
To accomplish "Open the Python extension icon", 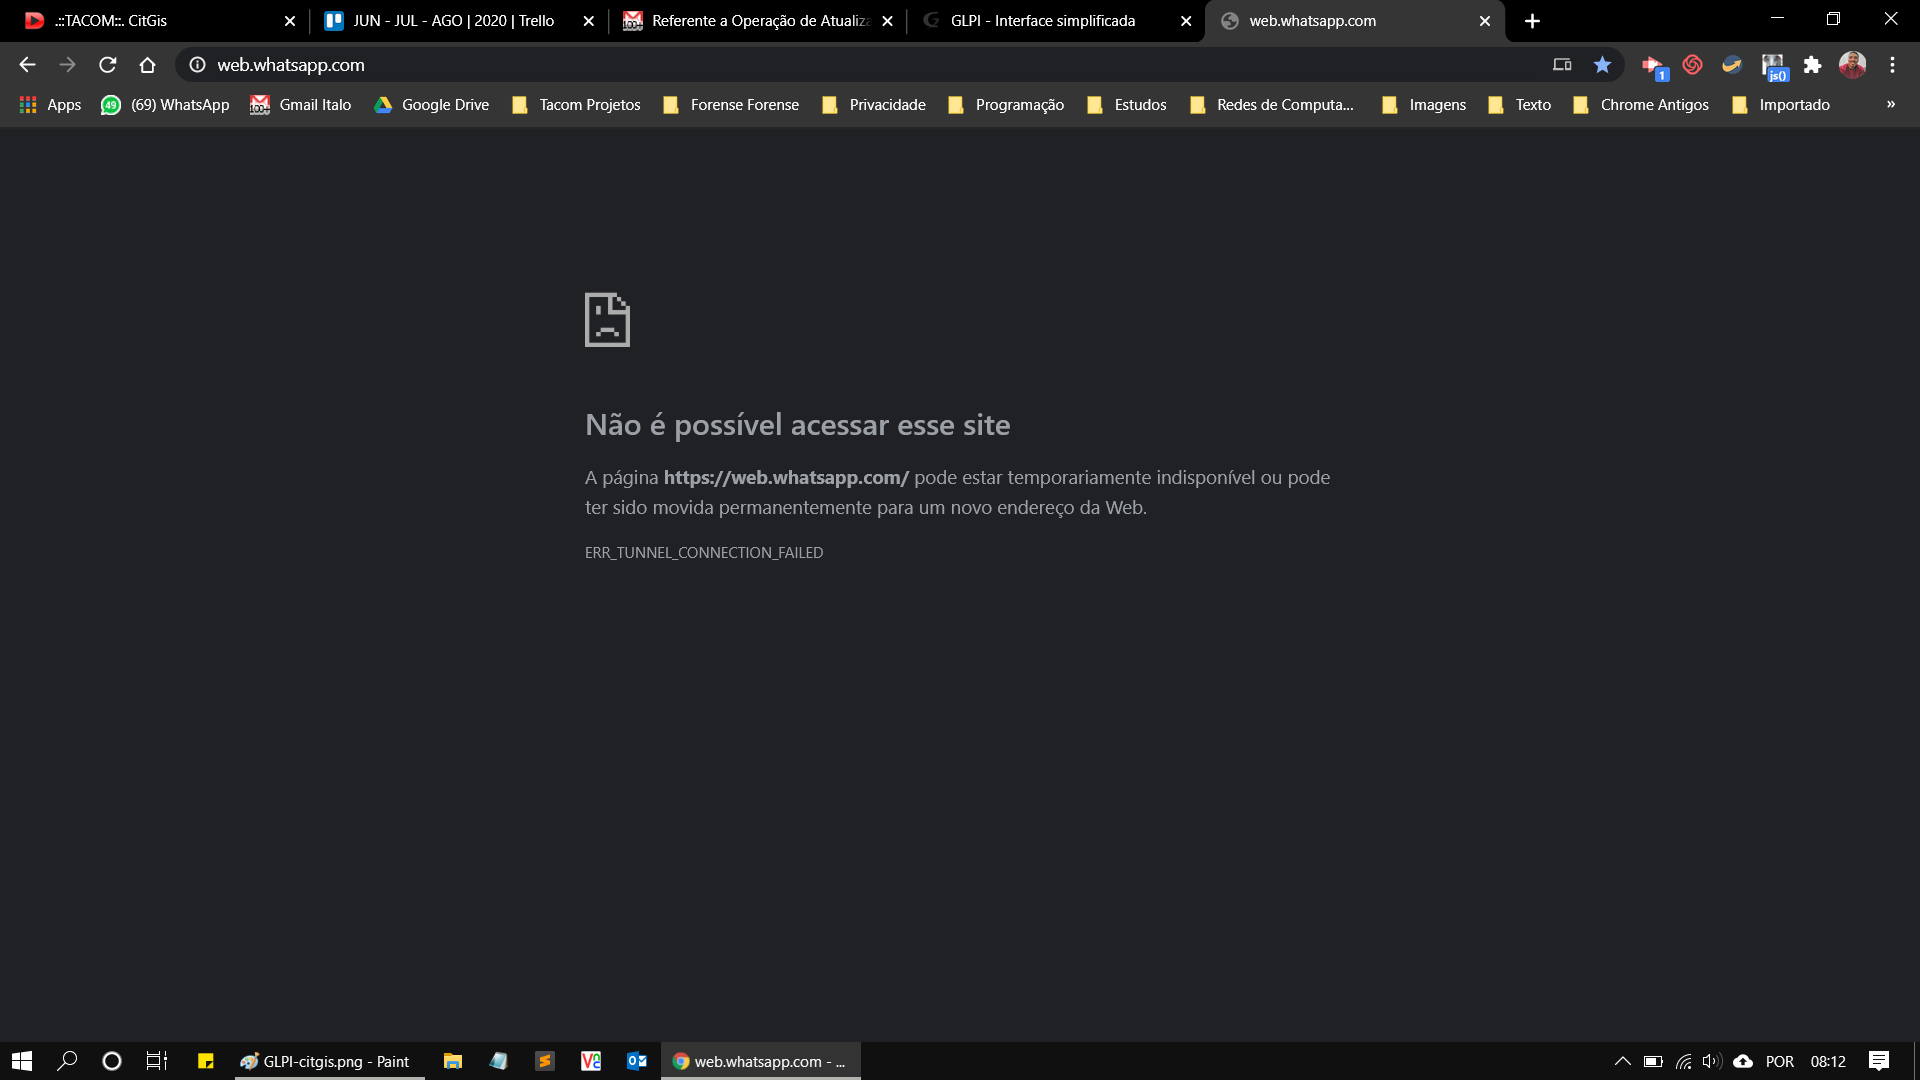I will pos(1732,65).
